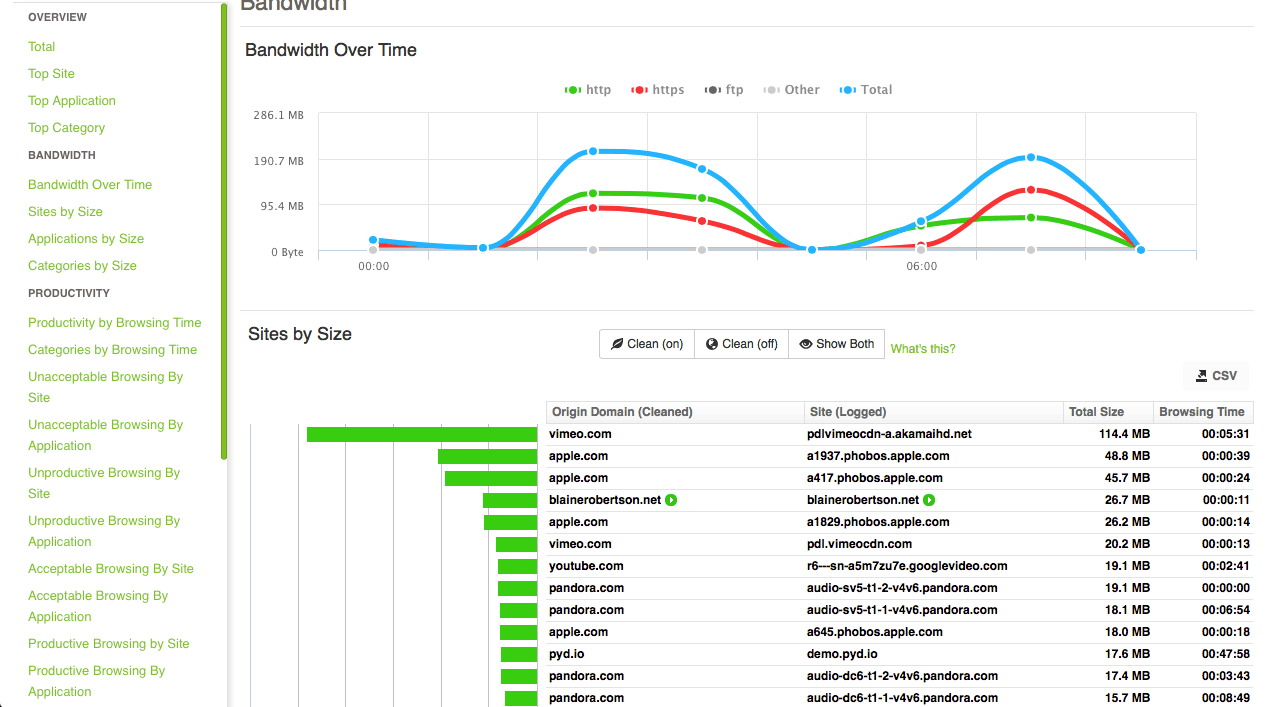Click the 114.4 MB total size value

1125,434
